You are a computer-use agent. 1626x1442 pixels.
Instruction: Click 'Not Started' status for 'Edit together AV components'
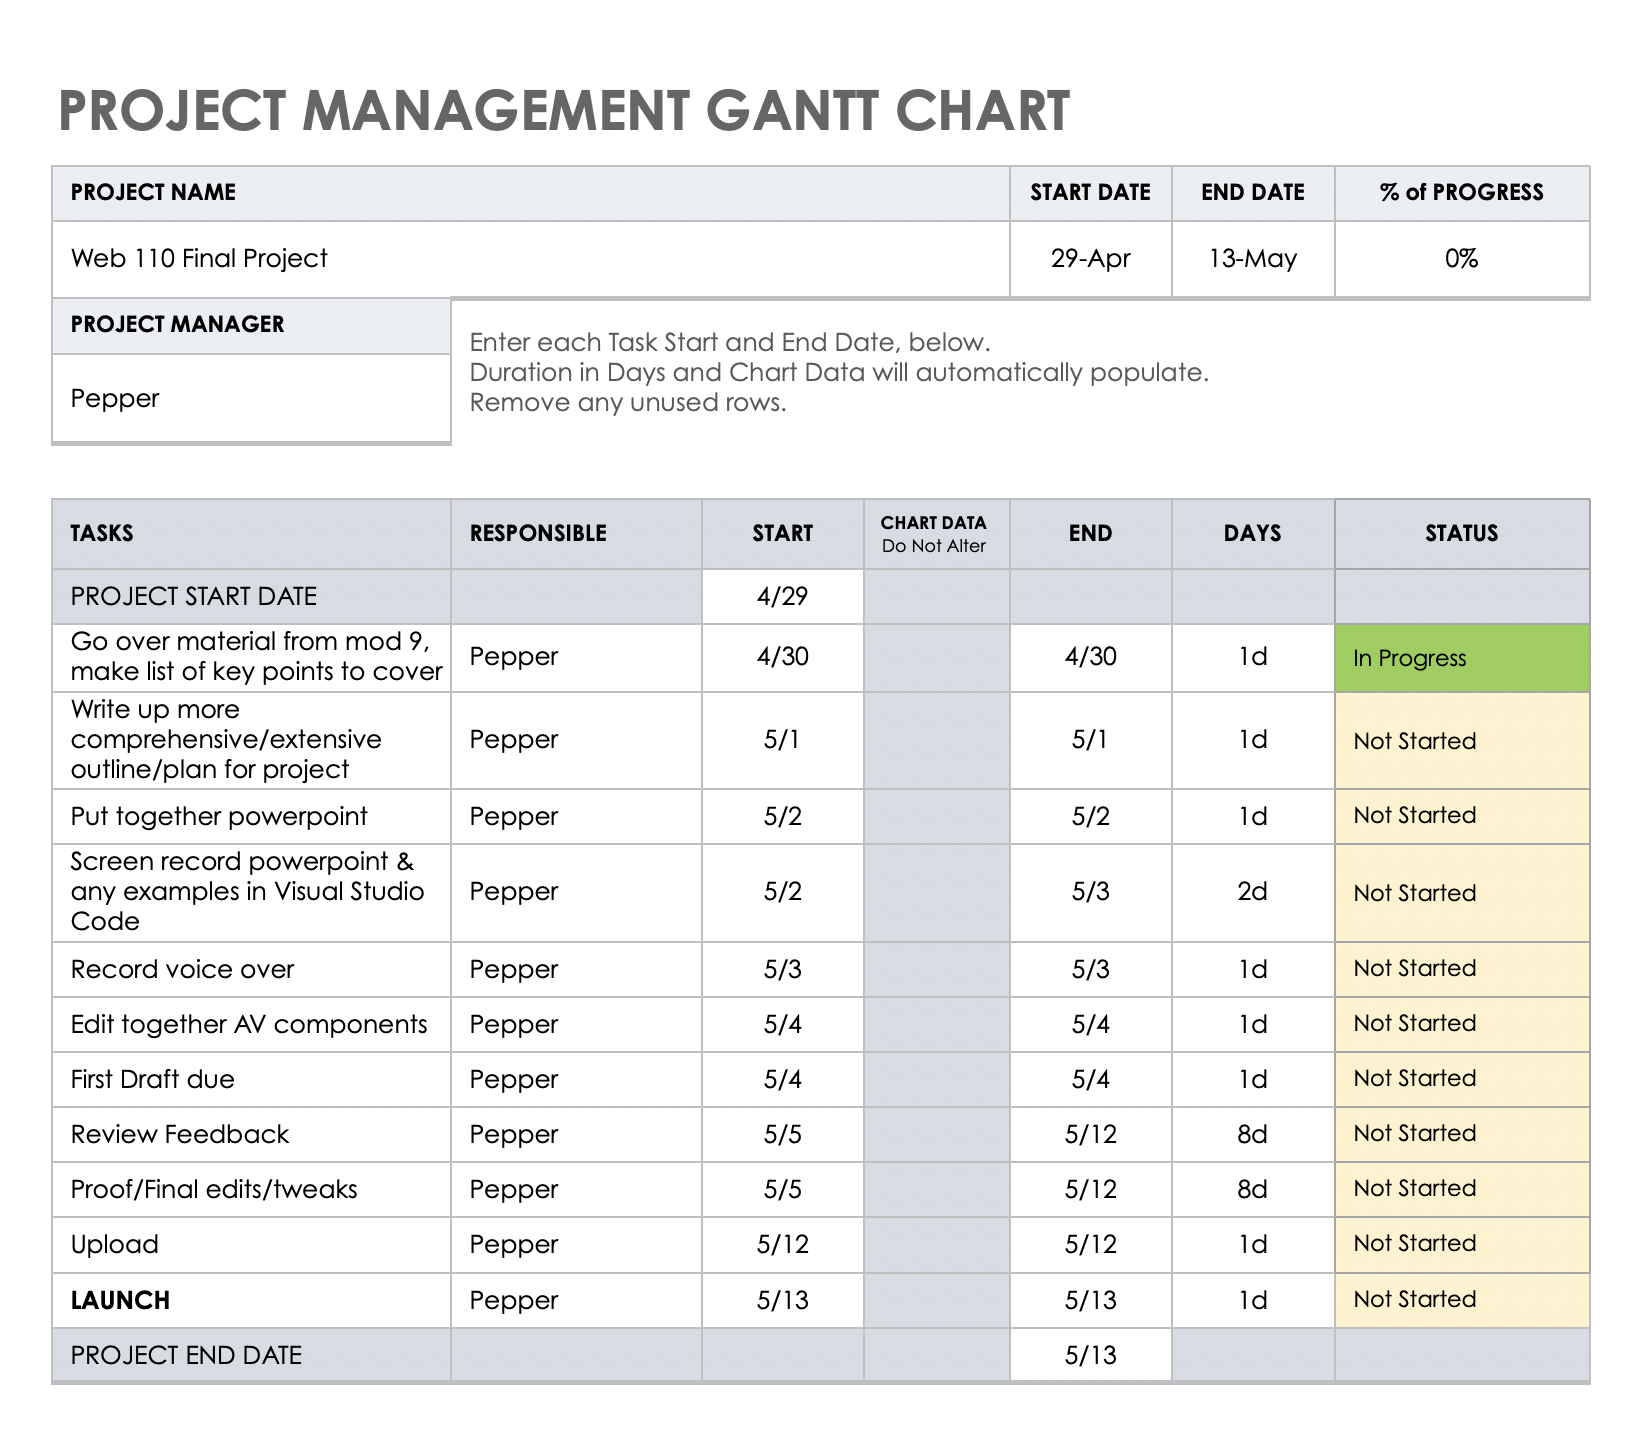tap(1462, 1025)
